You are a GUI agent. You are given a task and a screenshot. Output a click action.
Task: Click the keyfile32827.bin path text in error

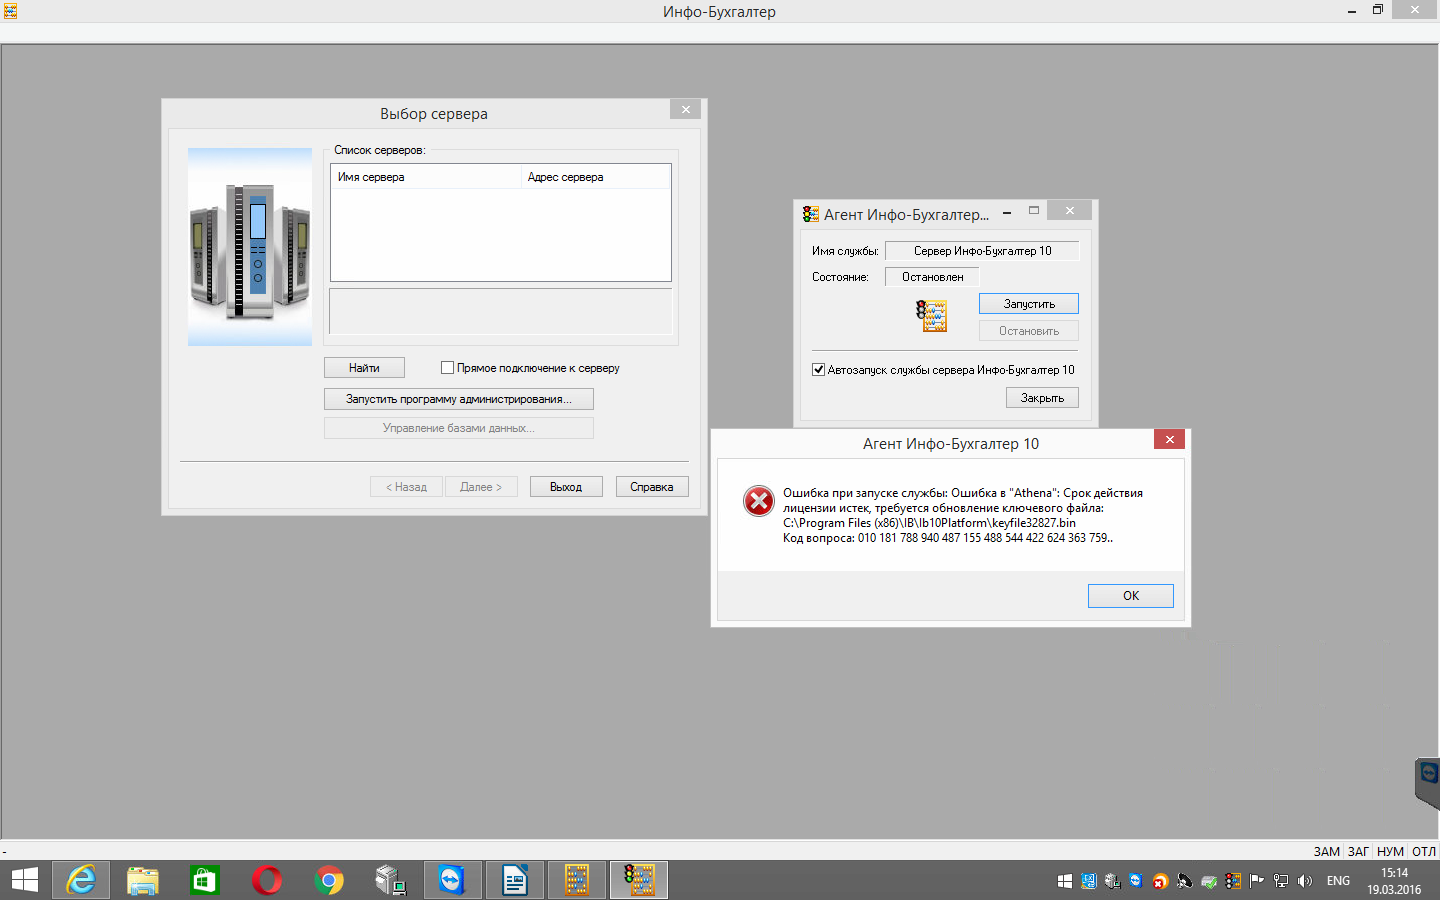click(929, 523)
